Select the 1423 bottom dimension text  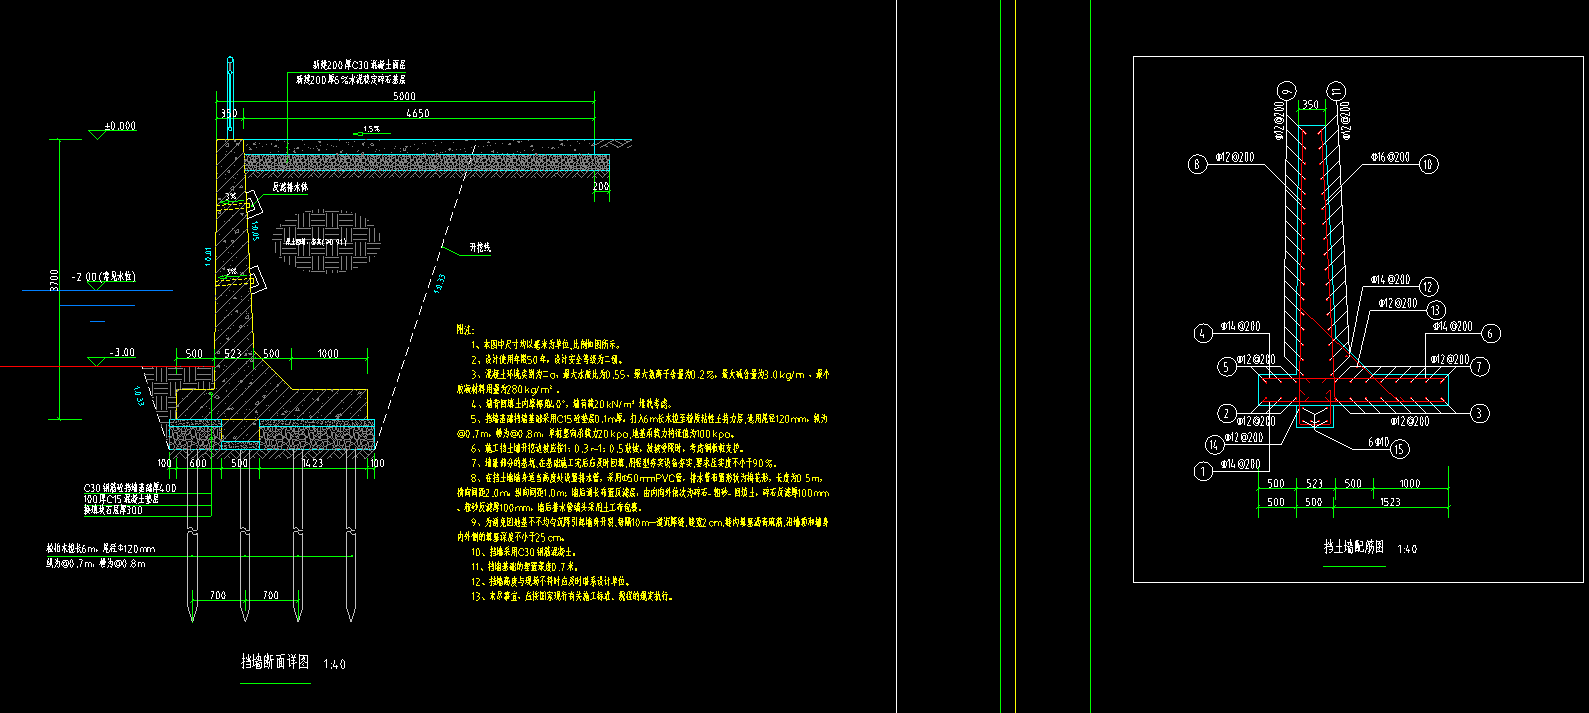[x=312, y=463]
